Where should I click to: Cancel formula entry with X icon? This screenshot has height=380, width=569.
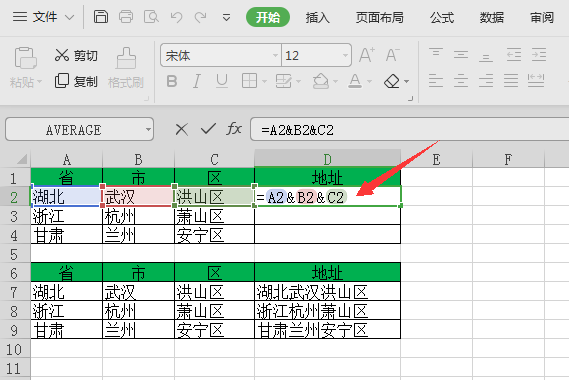tap(181, 129)
